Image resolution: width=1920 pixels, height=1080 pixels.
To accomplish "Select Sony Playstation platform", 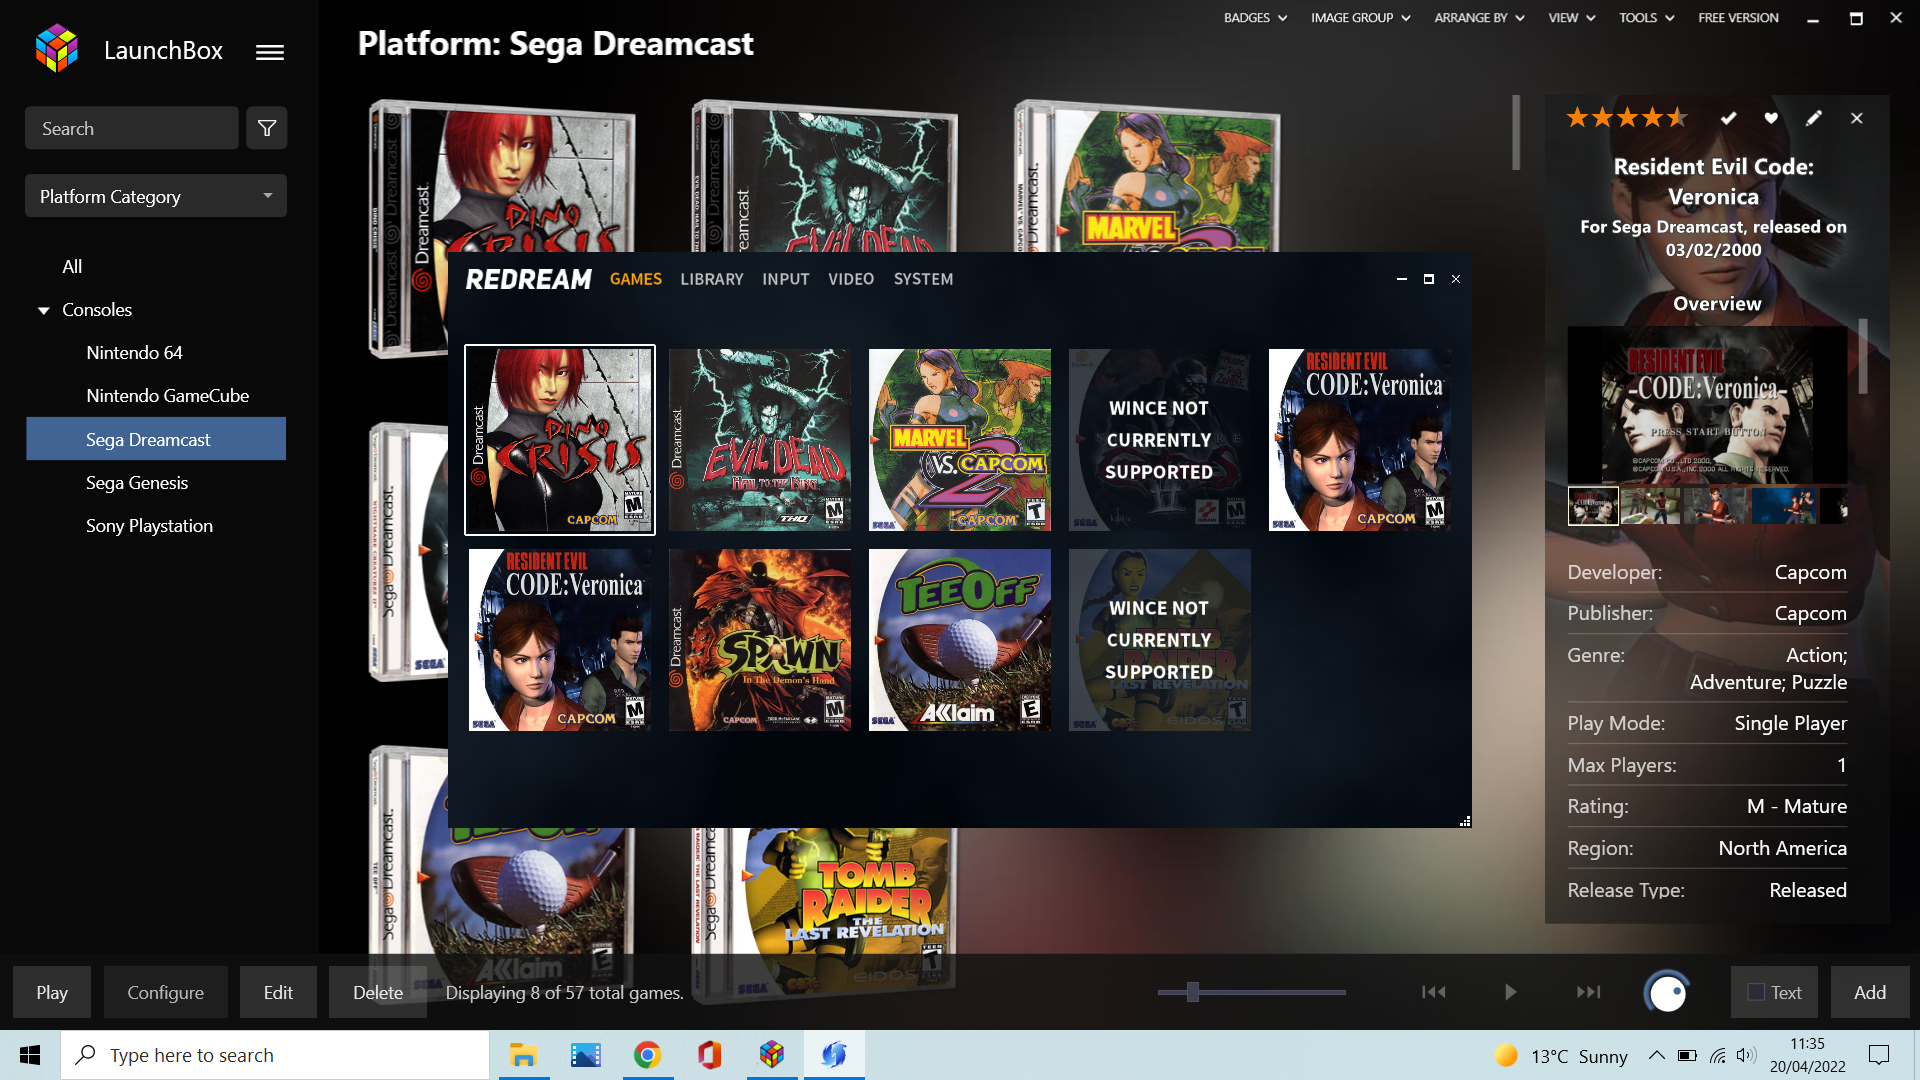I will [149, 526].
